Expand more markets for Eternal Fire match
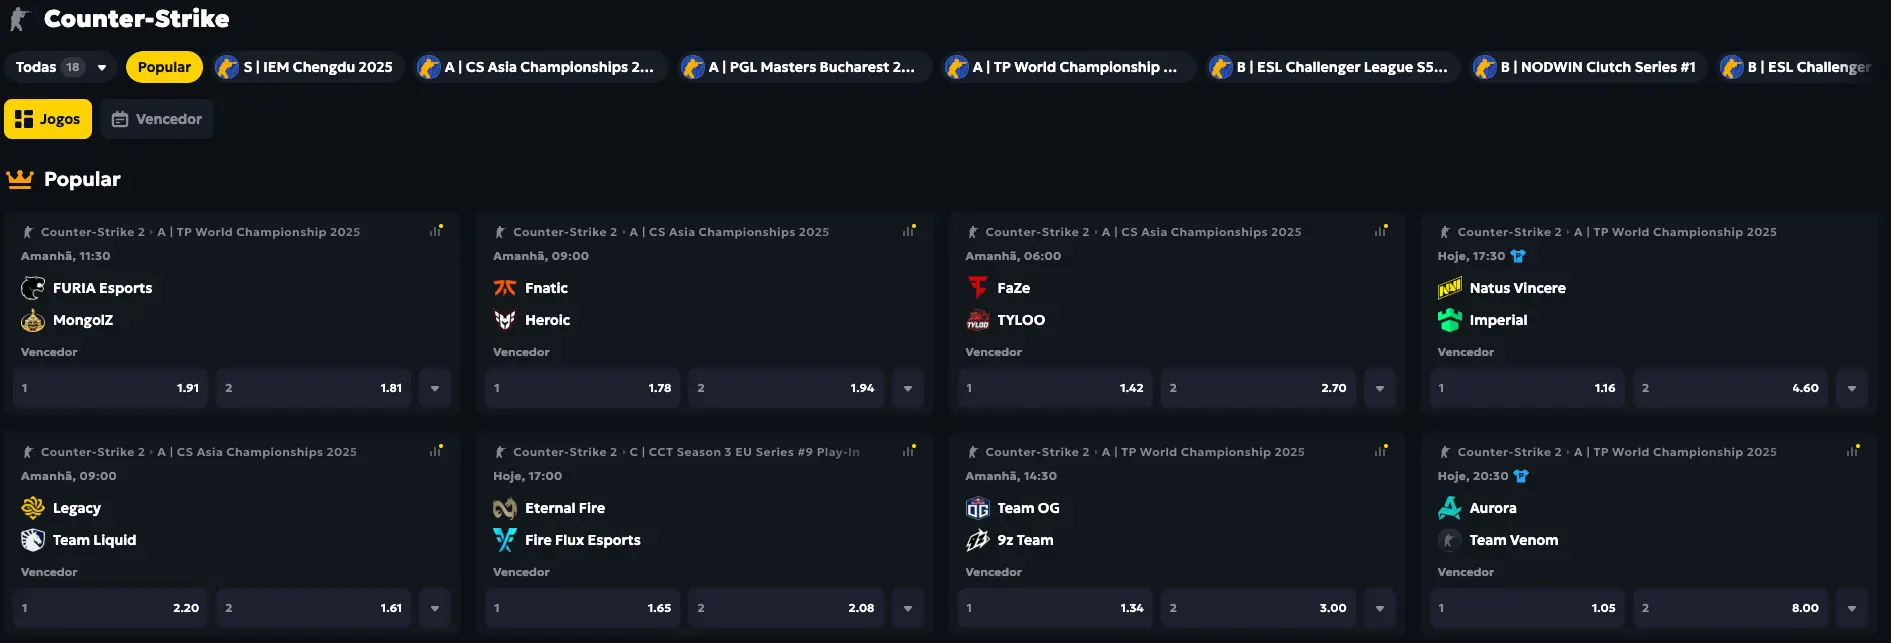The width and height of the screenshot is (1891, 643). (908, 608)
